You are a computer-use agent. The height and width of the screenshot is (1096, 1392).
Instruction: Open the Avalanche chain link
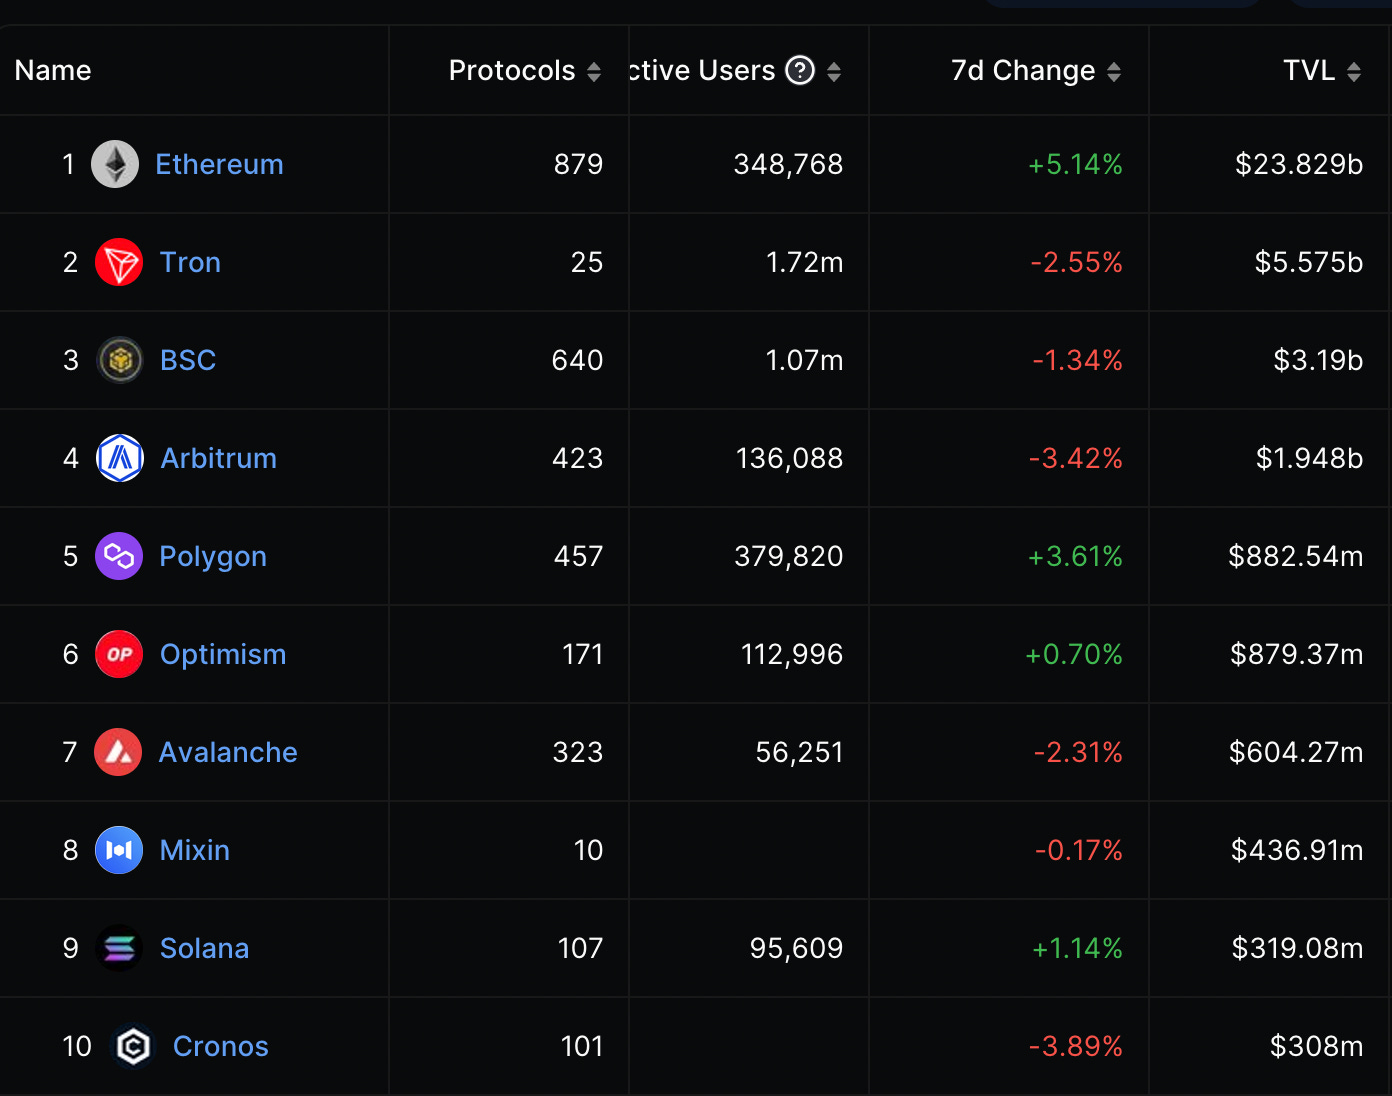click(x=228, y=752)
